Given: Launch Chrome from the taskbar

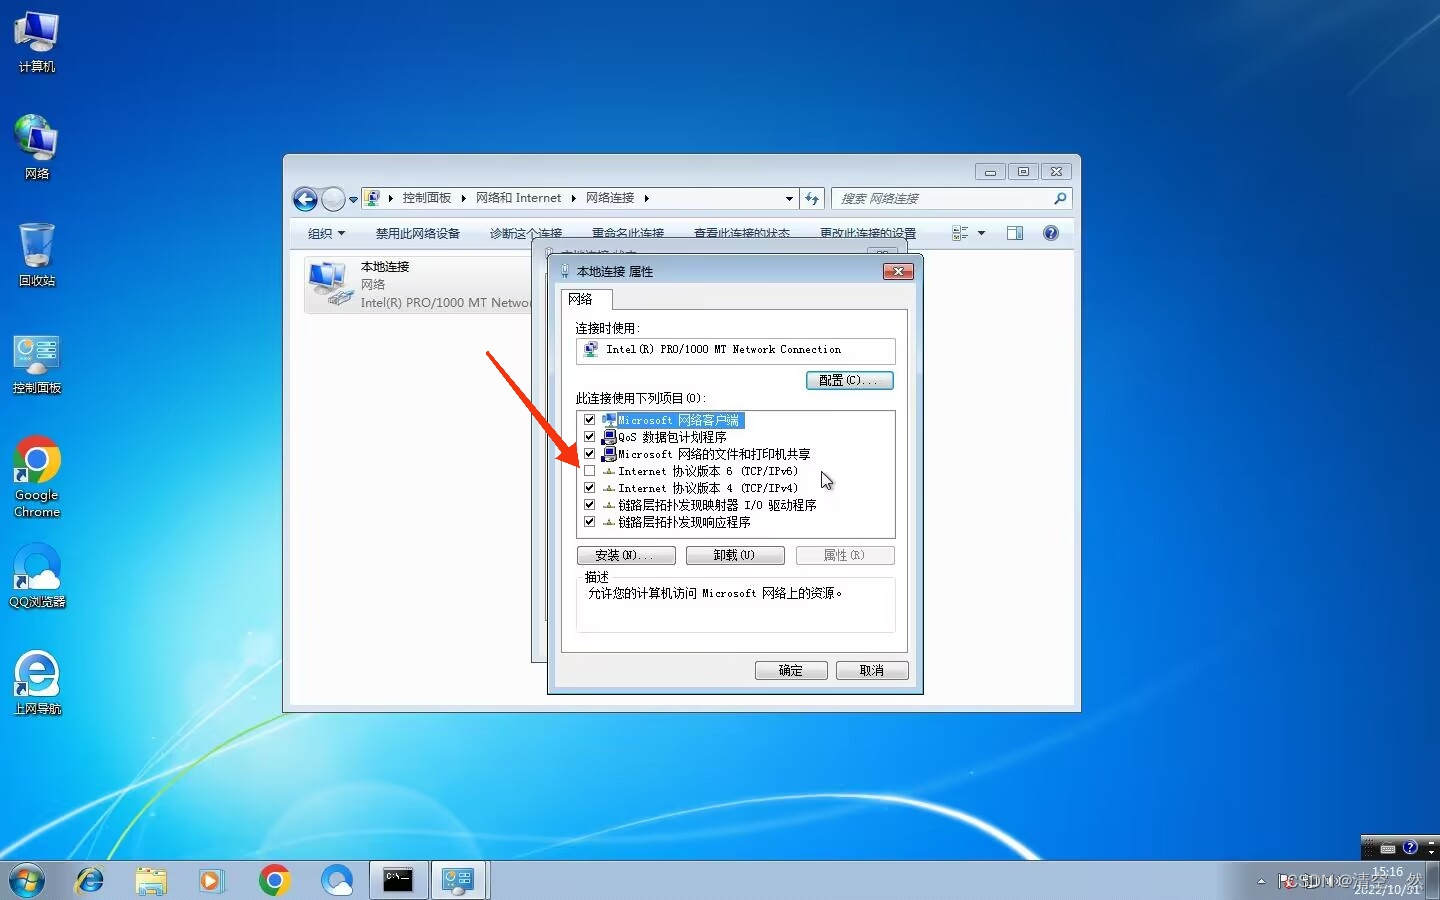Looking at the screenshot, I should [x=274, y=880].
